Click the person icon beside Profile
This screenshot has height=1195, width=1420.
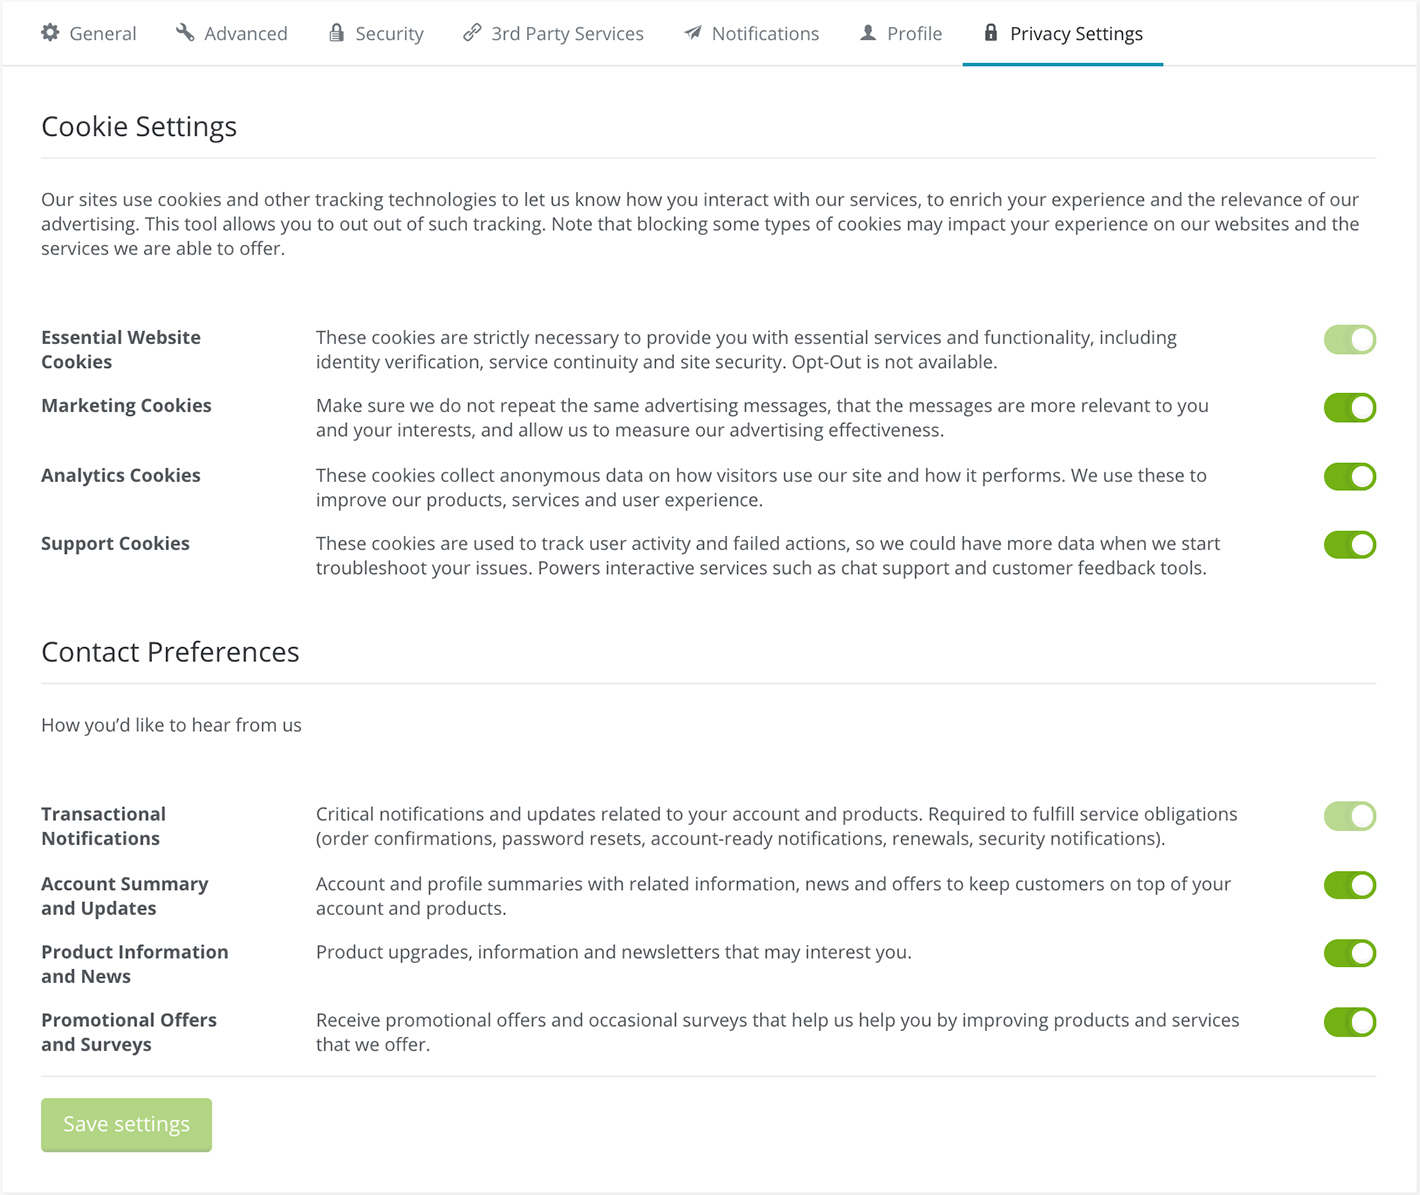tap(868, 33)
